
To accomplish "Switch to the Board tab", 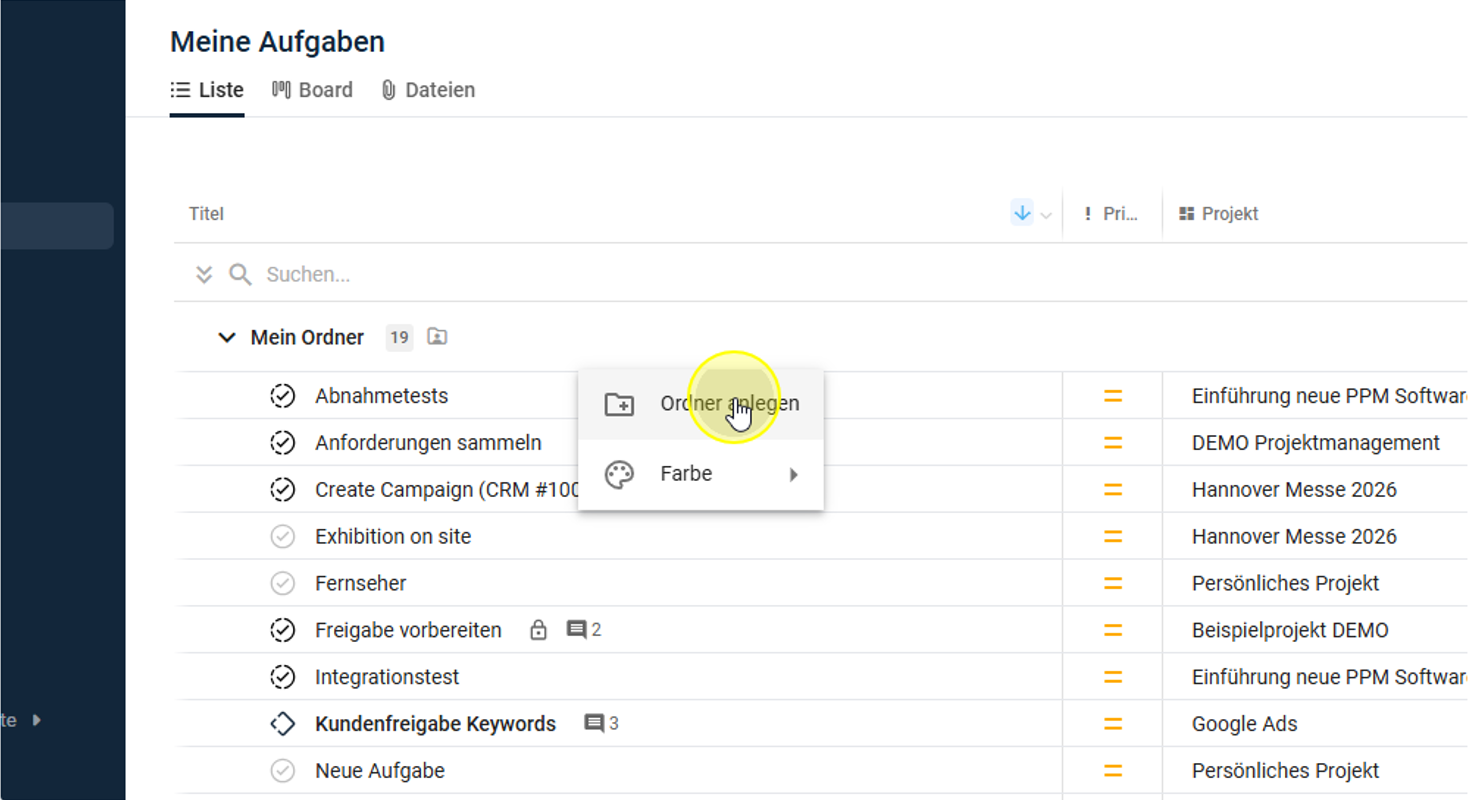I will (x=313, y=90).
